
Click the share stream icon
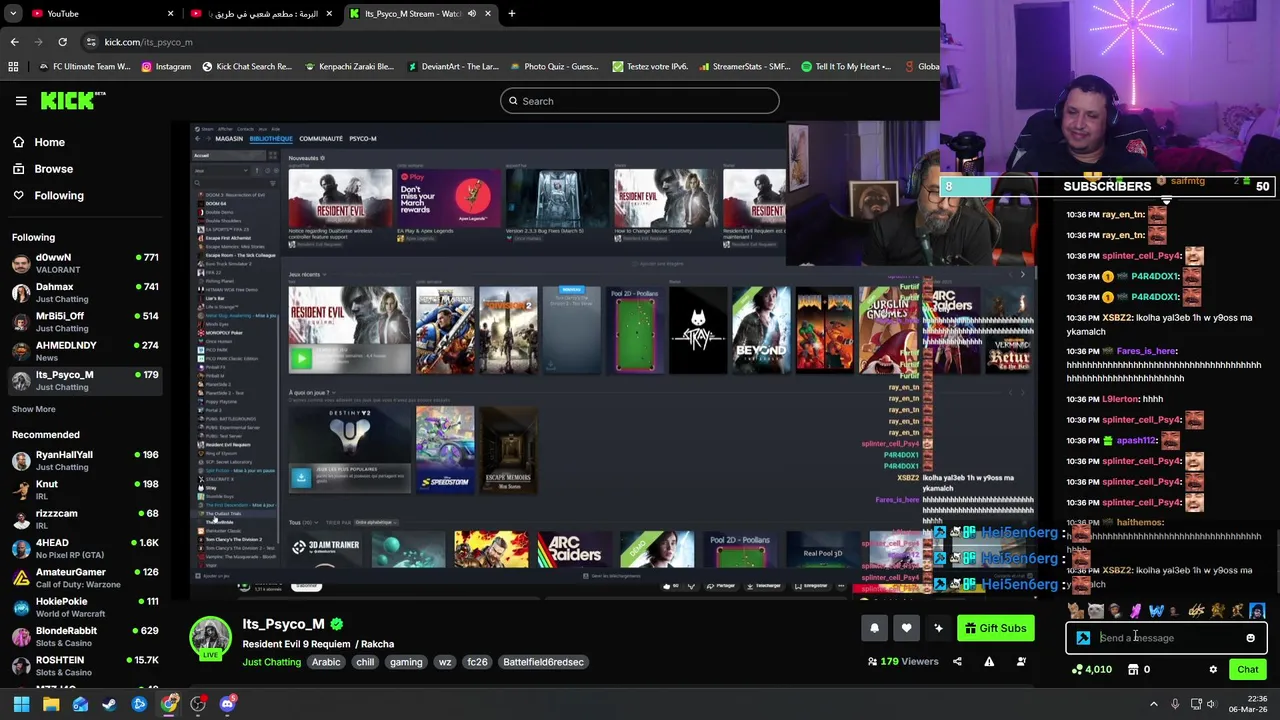point(957,661)
